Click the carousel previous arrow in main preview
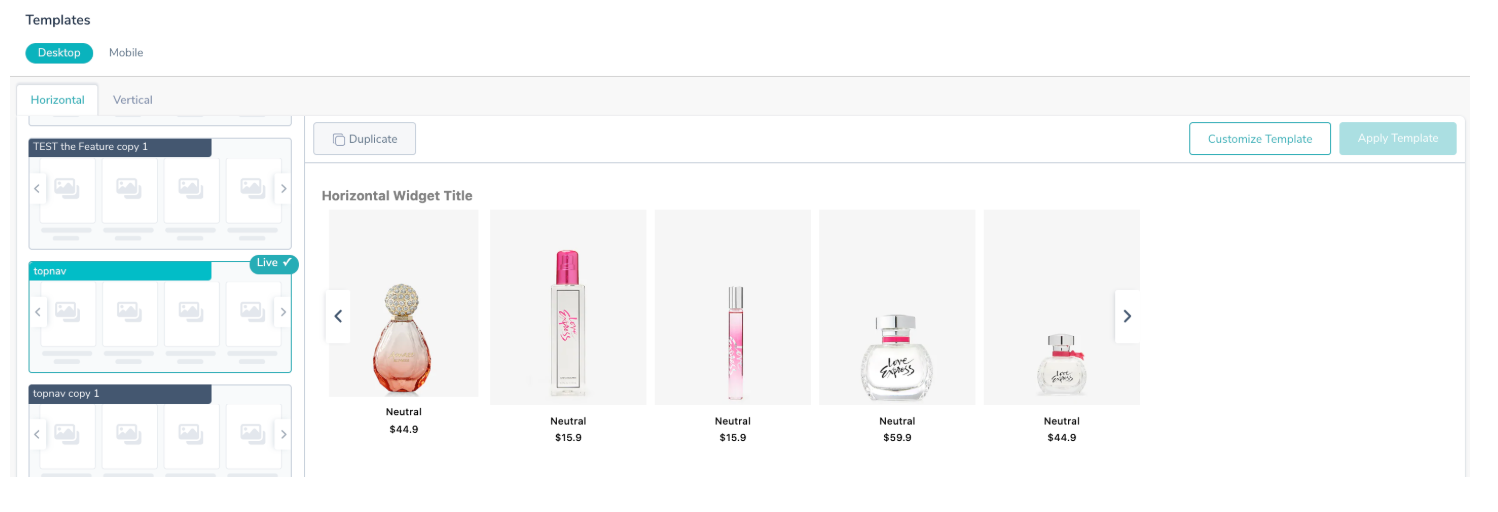Image resolution: width=1498 pixels, height=512 pixels. pyautogui.click(x=338, y=316)
